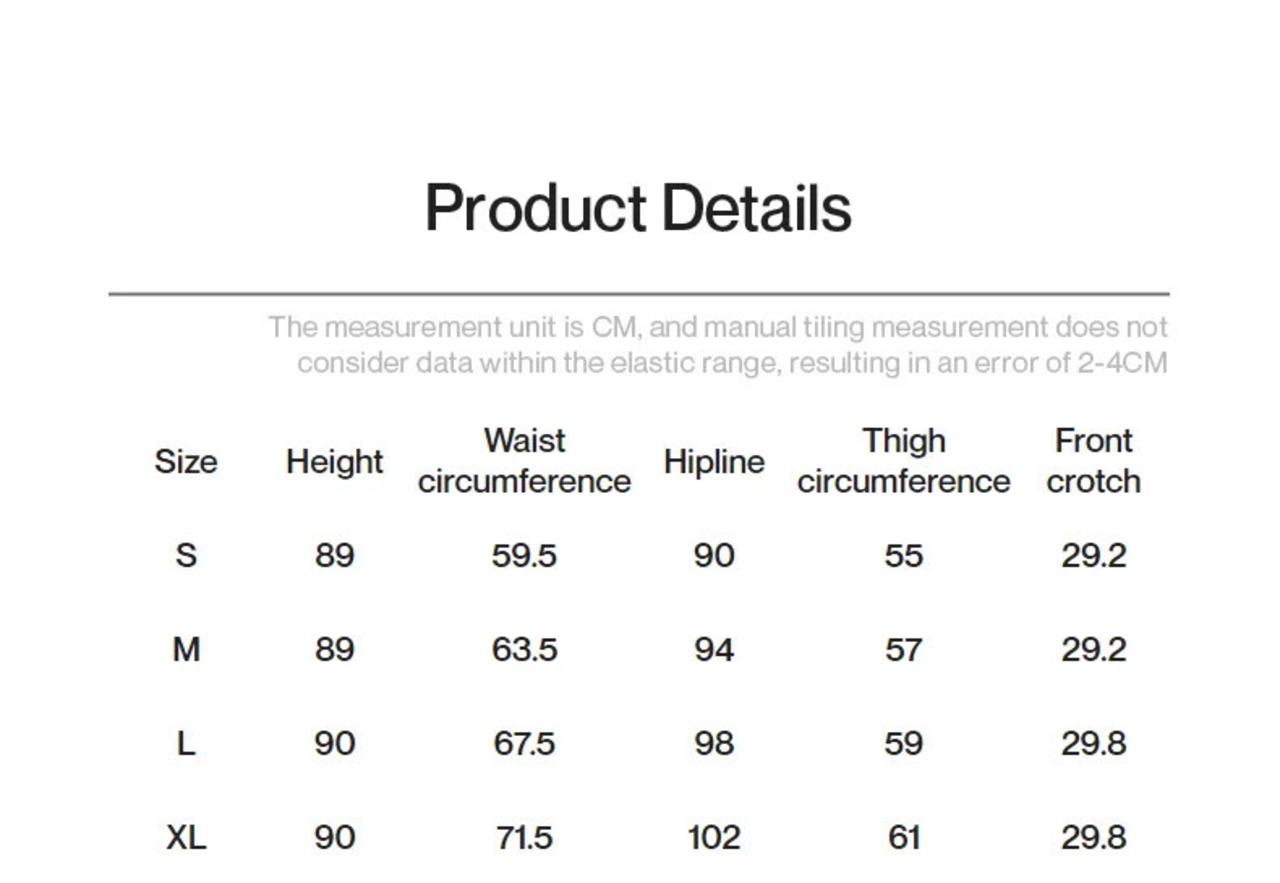Click the Waist circumference column header
Viewport: 1280px width, 883px height.
pos(524,461)
